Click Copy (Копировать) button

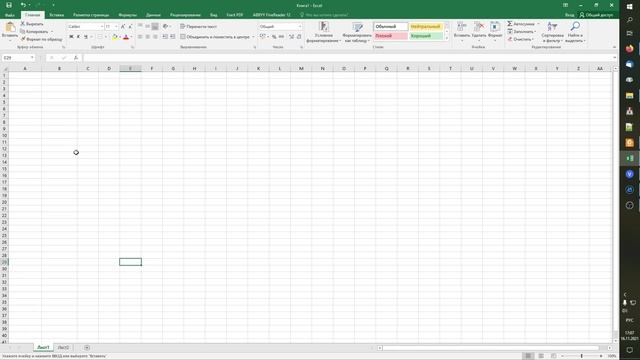[34, 31]
